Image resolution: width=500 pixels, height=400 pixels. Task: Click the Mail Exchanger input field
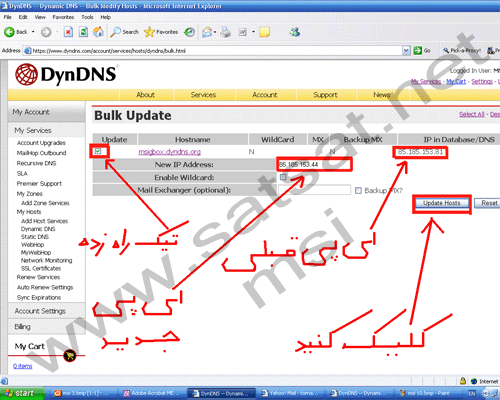314,190
